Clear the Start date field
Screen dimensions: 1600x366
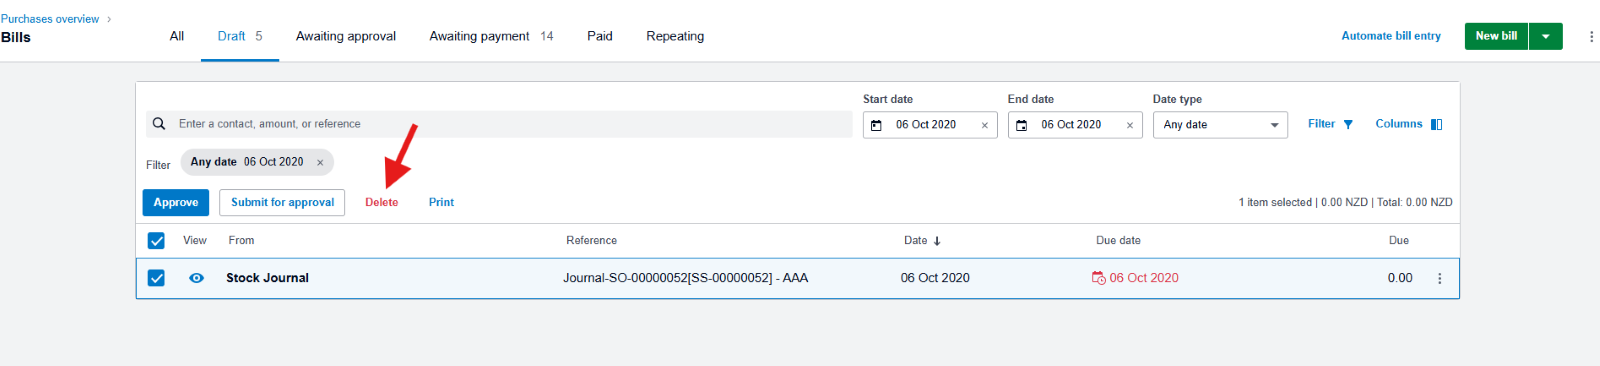(985, 125)
